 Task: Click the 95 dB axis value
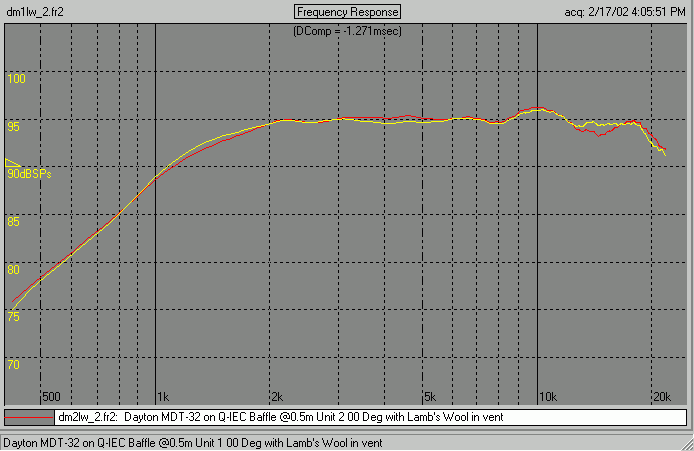pos(14,127)
